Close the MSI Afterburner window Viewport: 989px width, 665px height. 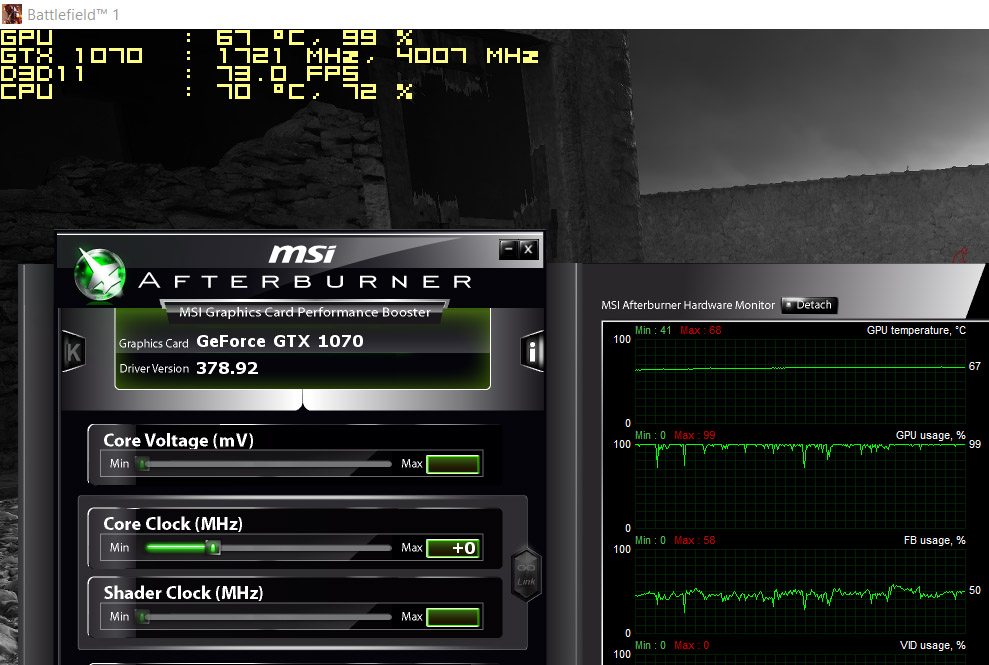tap(529, 249)
